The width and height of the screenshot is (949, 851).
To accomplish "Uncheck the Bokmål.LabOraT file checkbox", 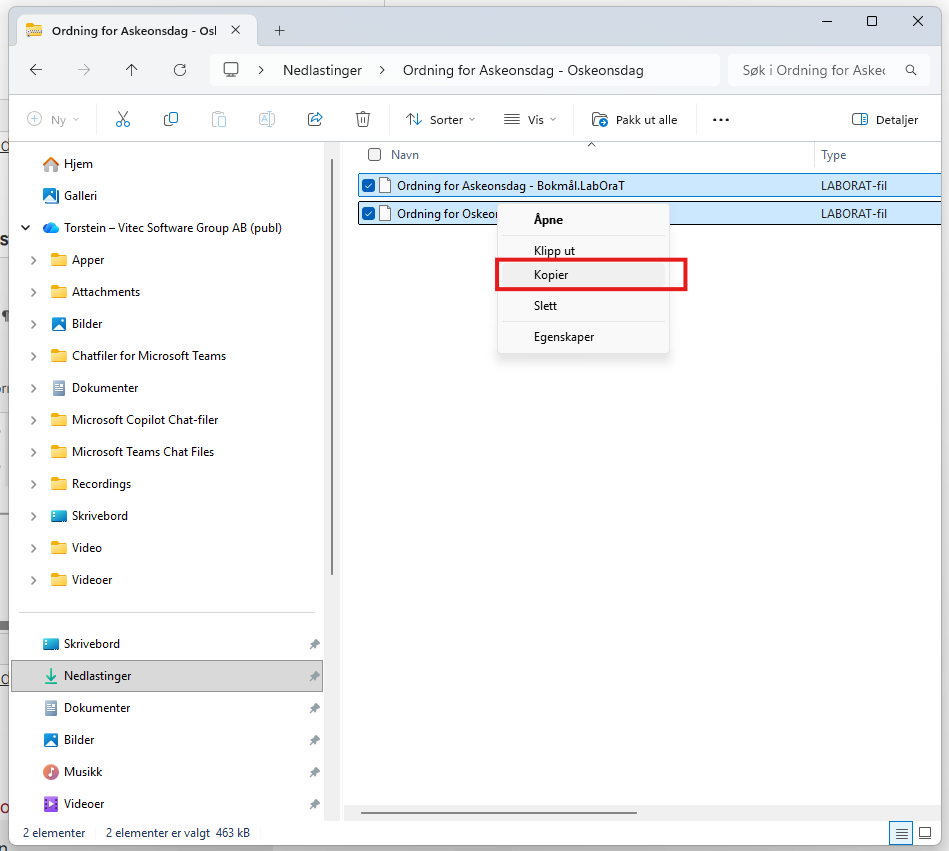I will (369, 185).
